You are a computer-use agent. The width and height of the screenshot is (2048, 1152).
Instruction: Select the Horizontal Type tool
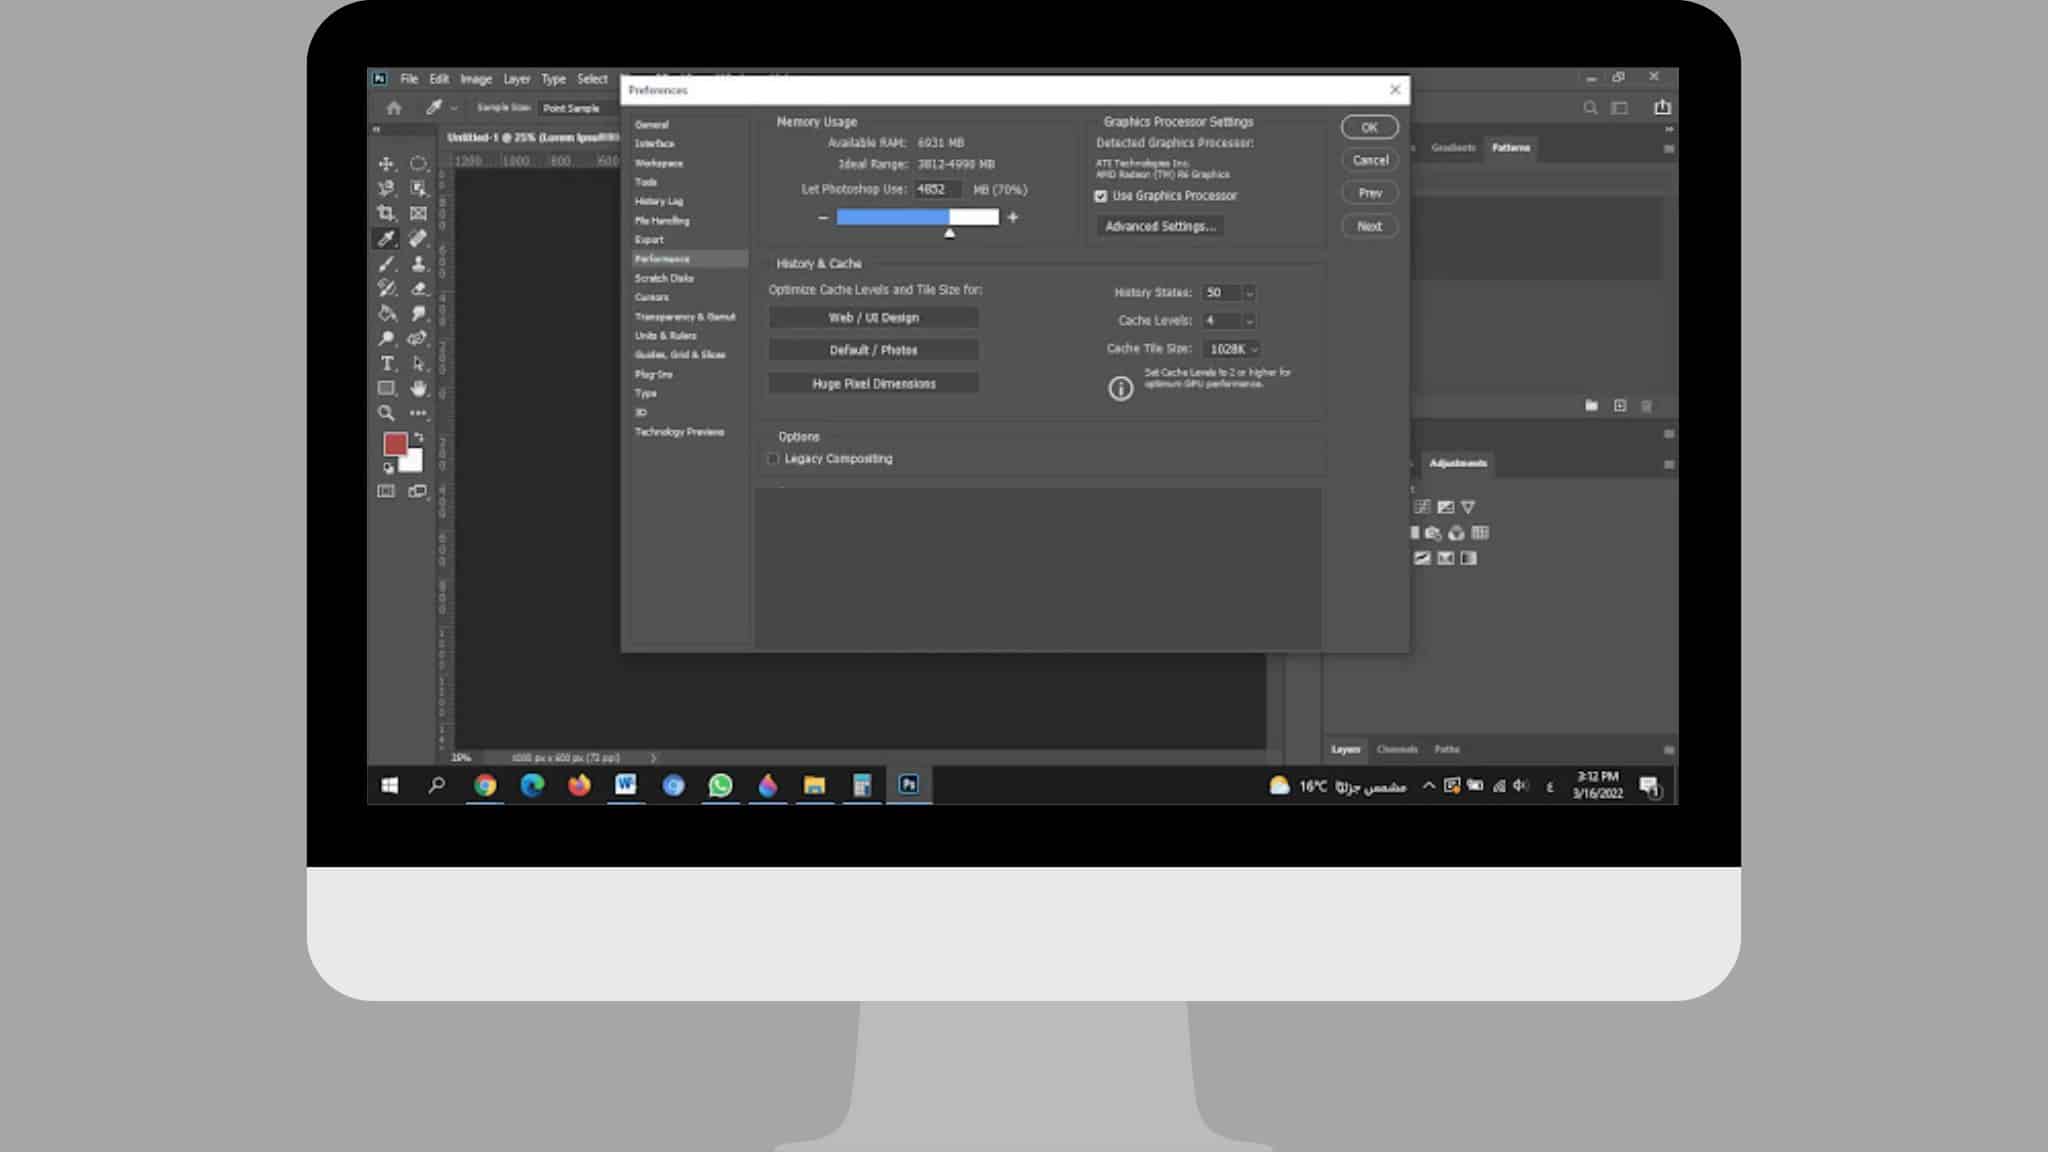[386, 363]
